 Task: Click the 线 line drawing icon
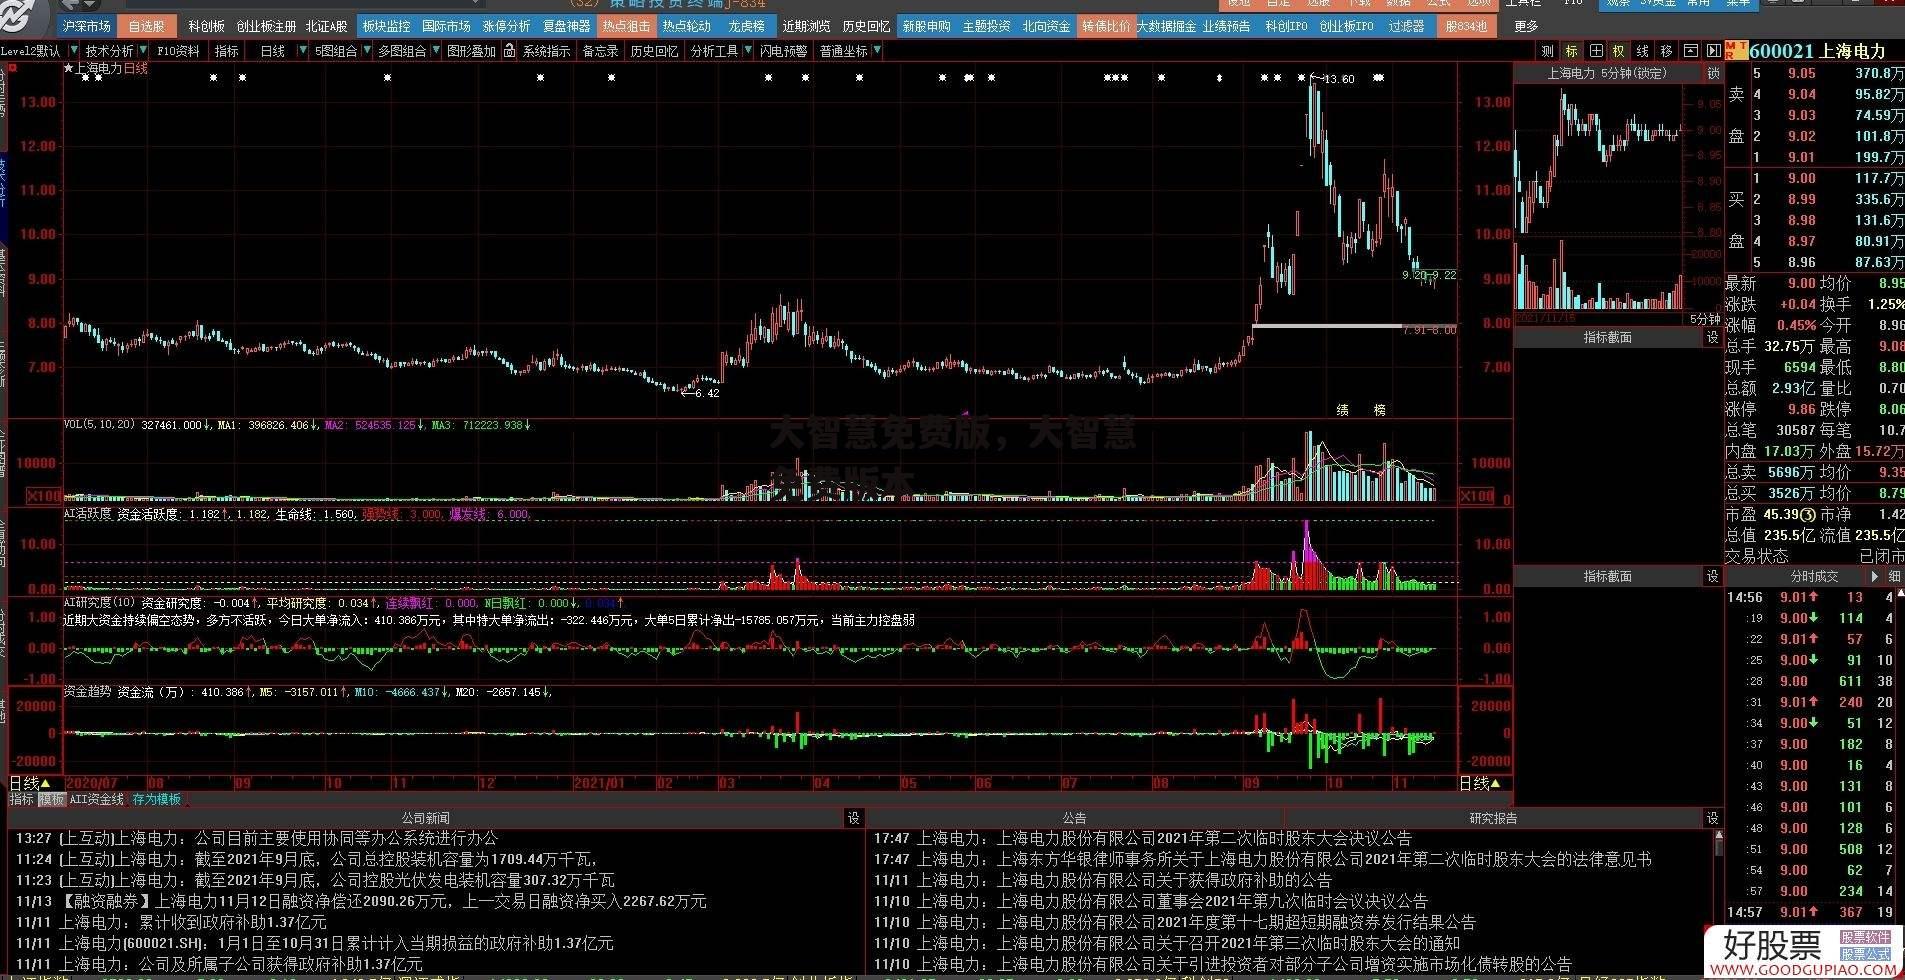click(x=1642, y=51)
